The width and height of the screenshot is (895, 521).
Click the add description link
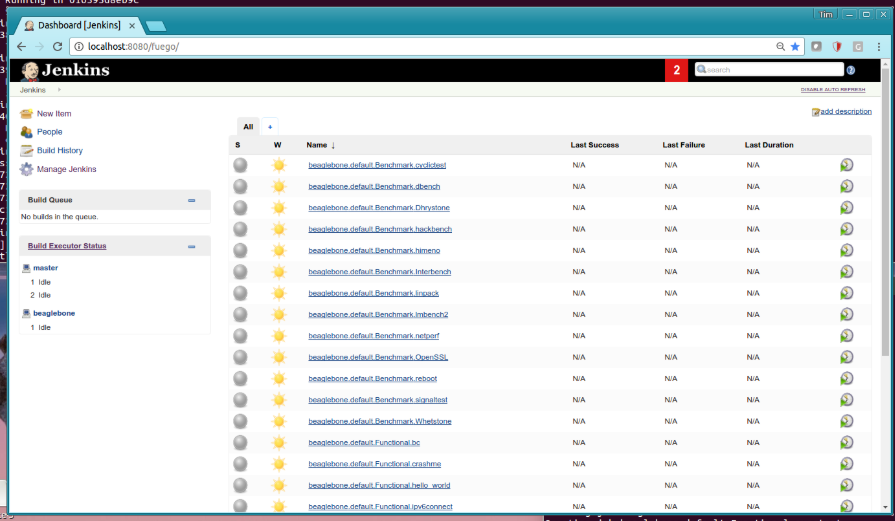[x=846, y=111]
